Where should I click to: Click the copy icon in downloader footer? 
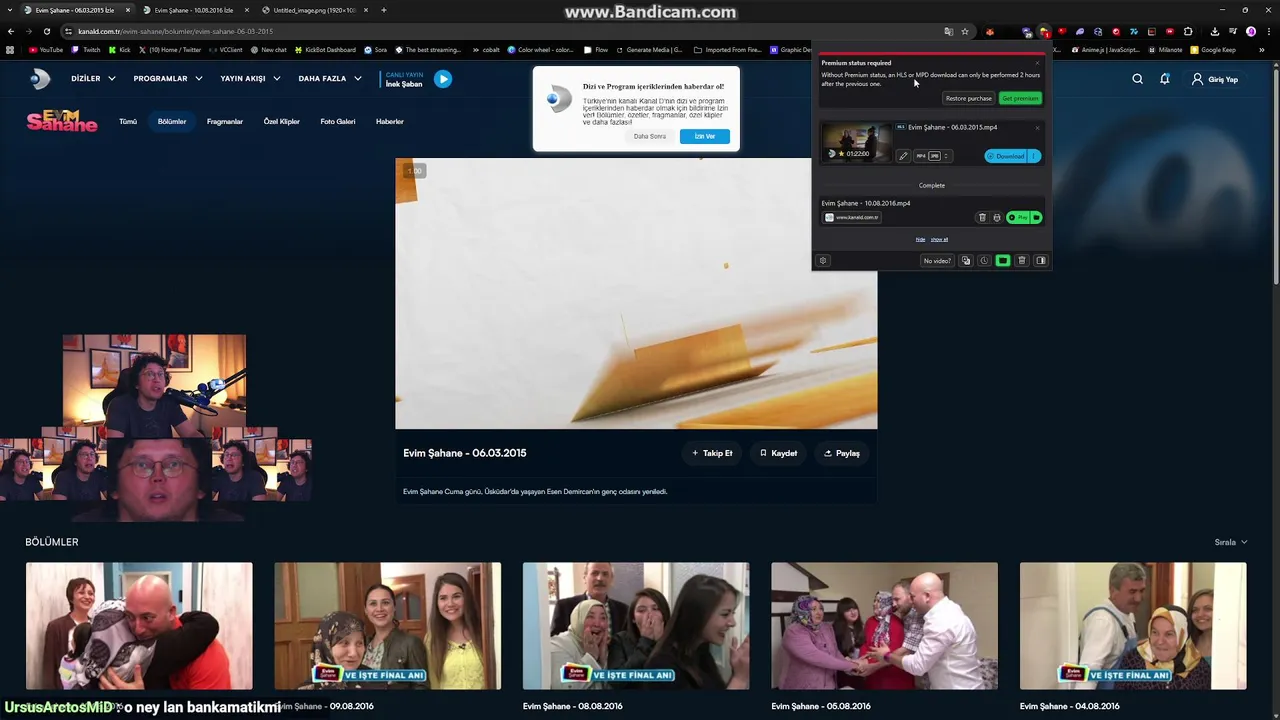(x=966, y=261)
